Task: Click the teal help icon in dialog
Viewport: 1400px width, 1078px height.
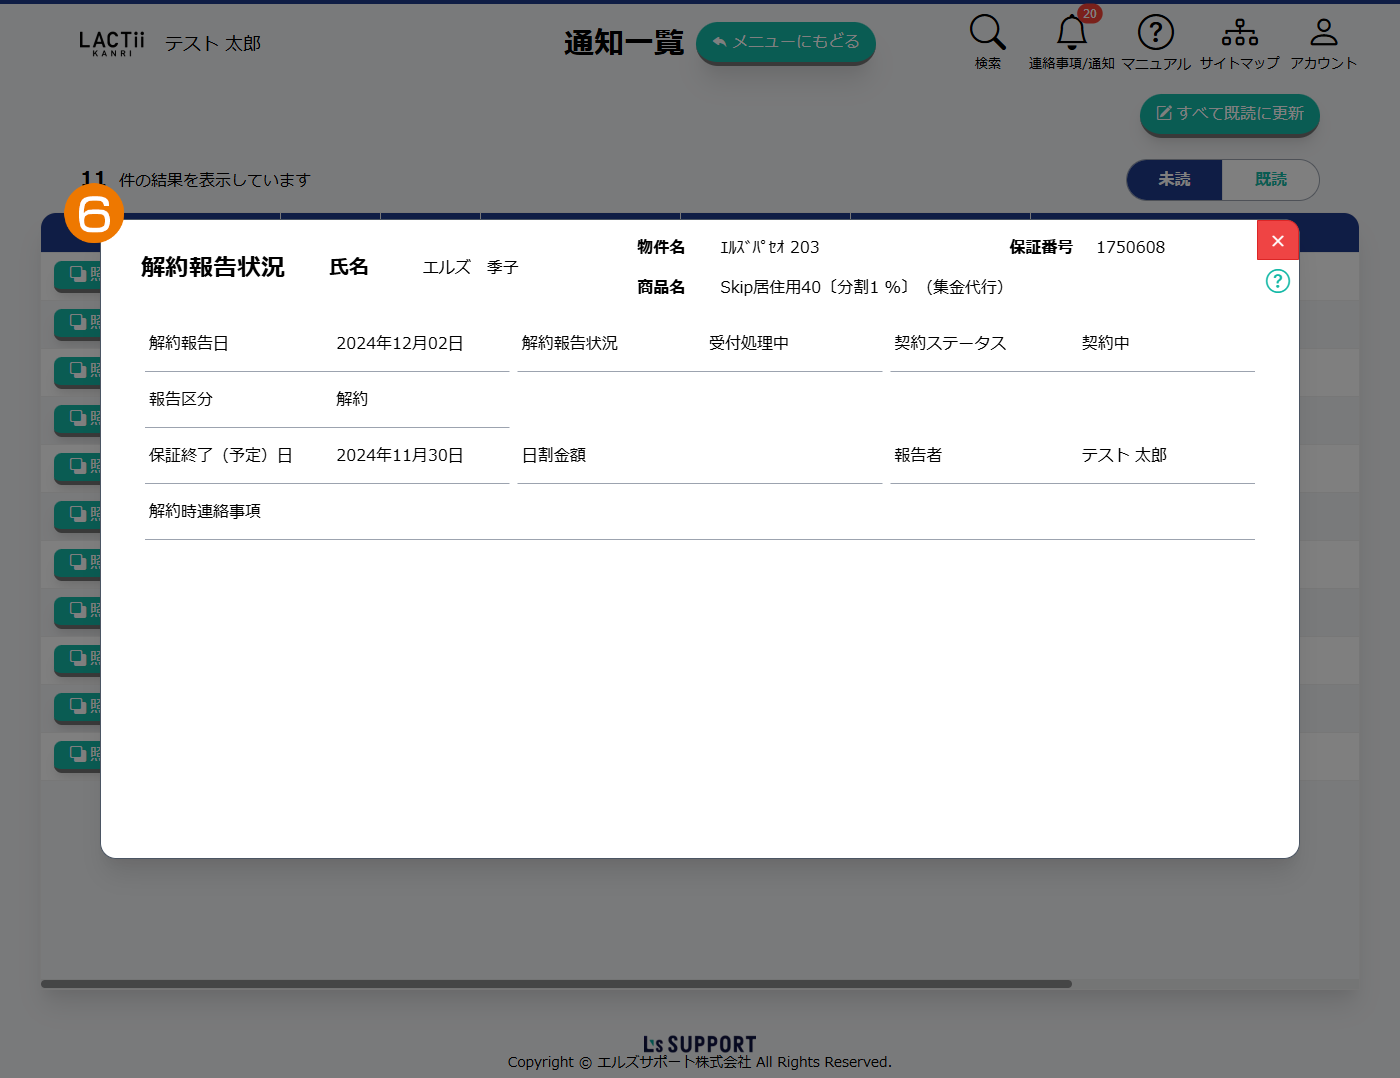Action: point(1277,281)
